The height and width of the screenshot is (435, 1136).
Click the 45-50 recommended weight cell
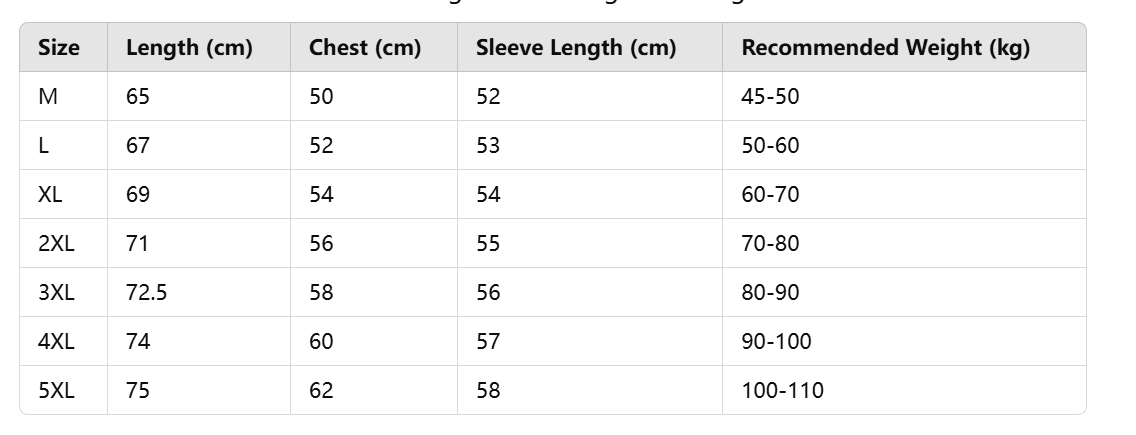tap(770, 97)
